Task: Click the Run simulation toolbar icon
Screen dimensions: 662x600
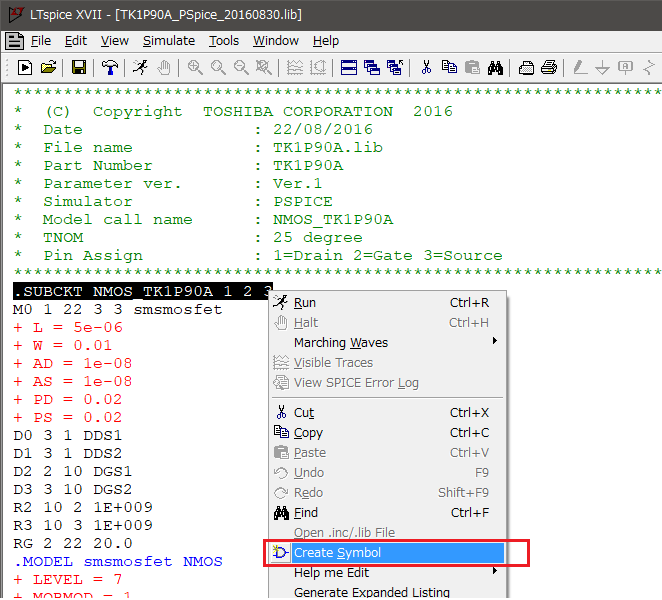Action: click(140, 68)
